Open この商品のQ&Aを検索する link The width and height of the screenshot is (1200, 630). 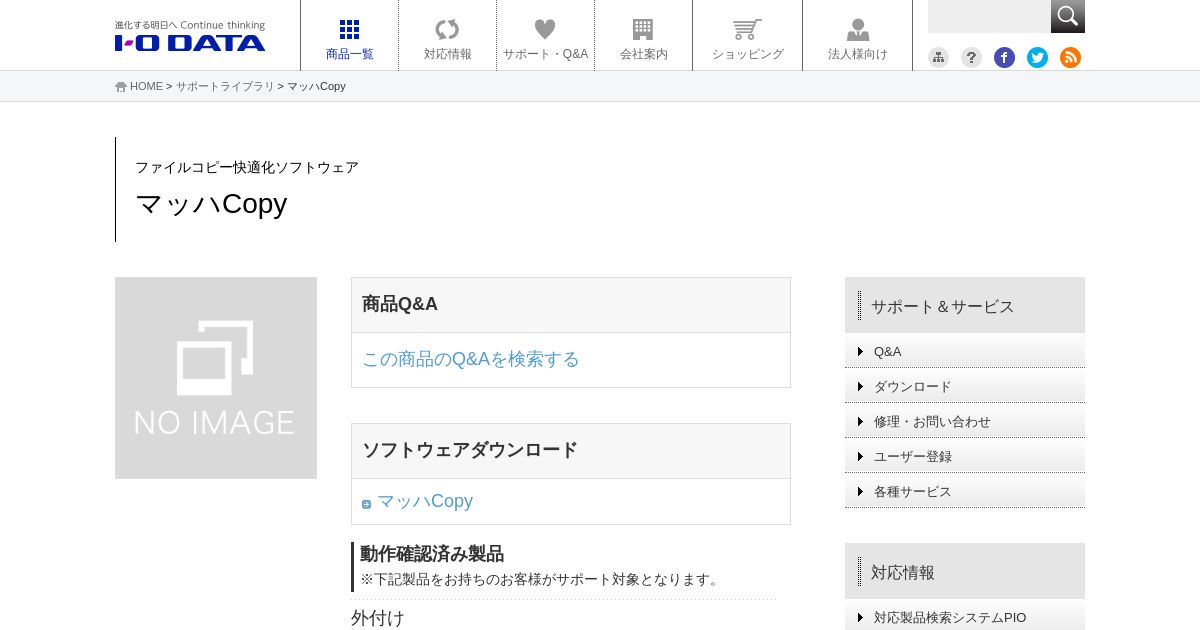(471, 359)
